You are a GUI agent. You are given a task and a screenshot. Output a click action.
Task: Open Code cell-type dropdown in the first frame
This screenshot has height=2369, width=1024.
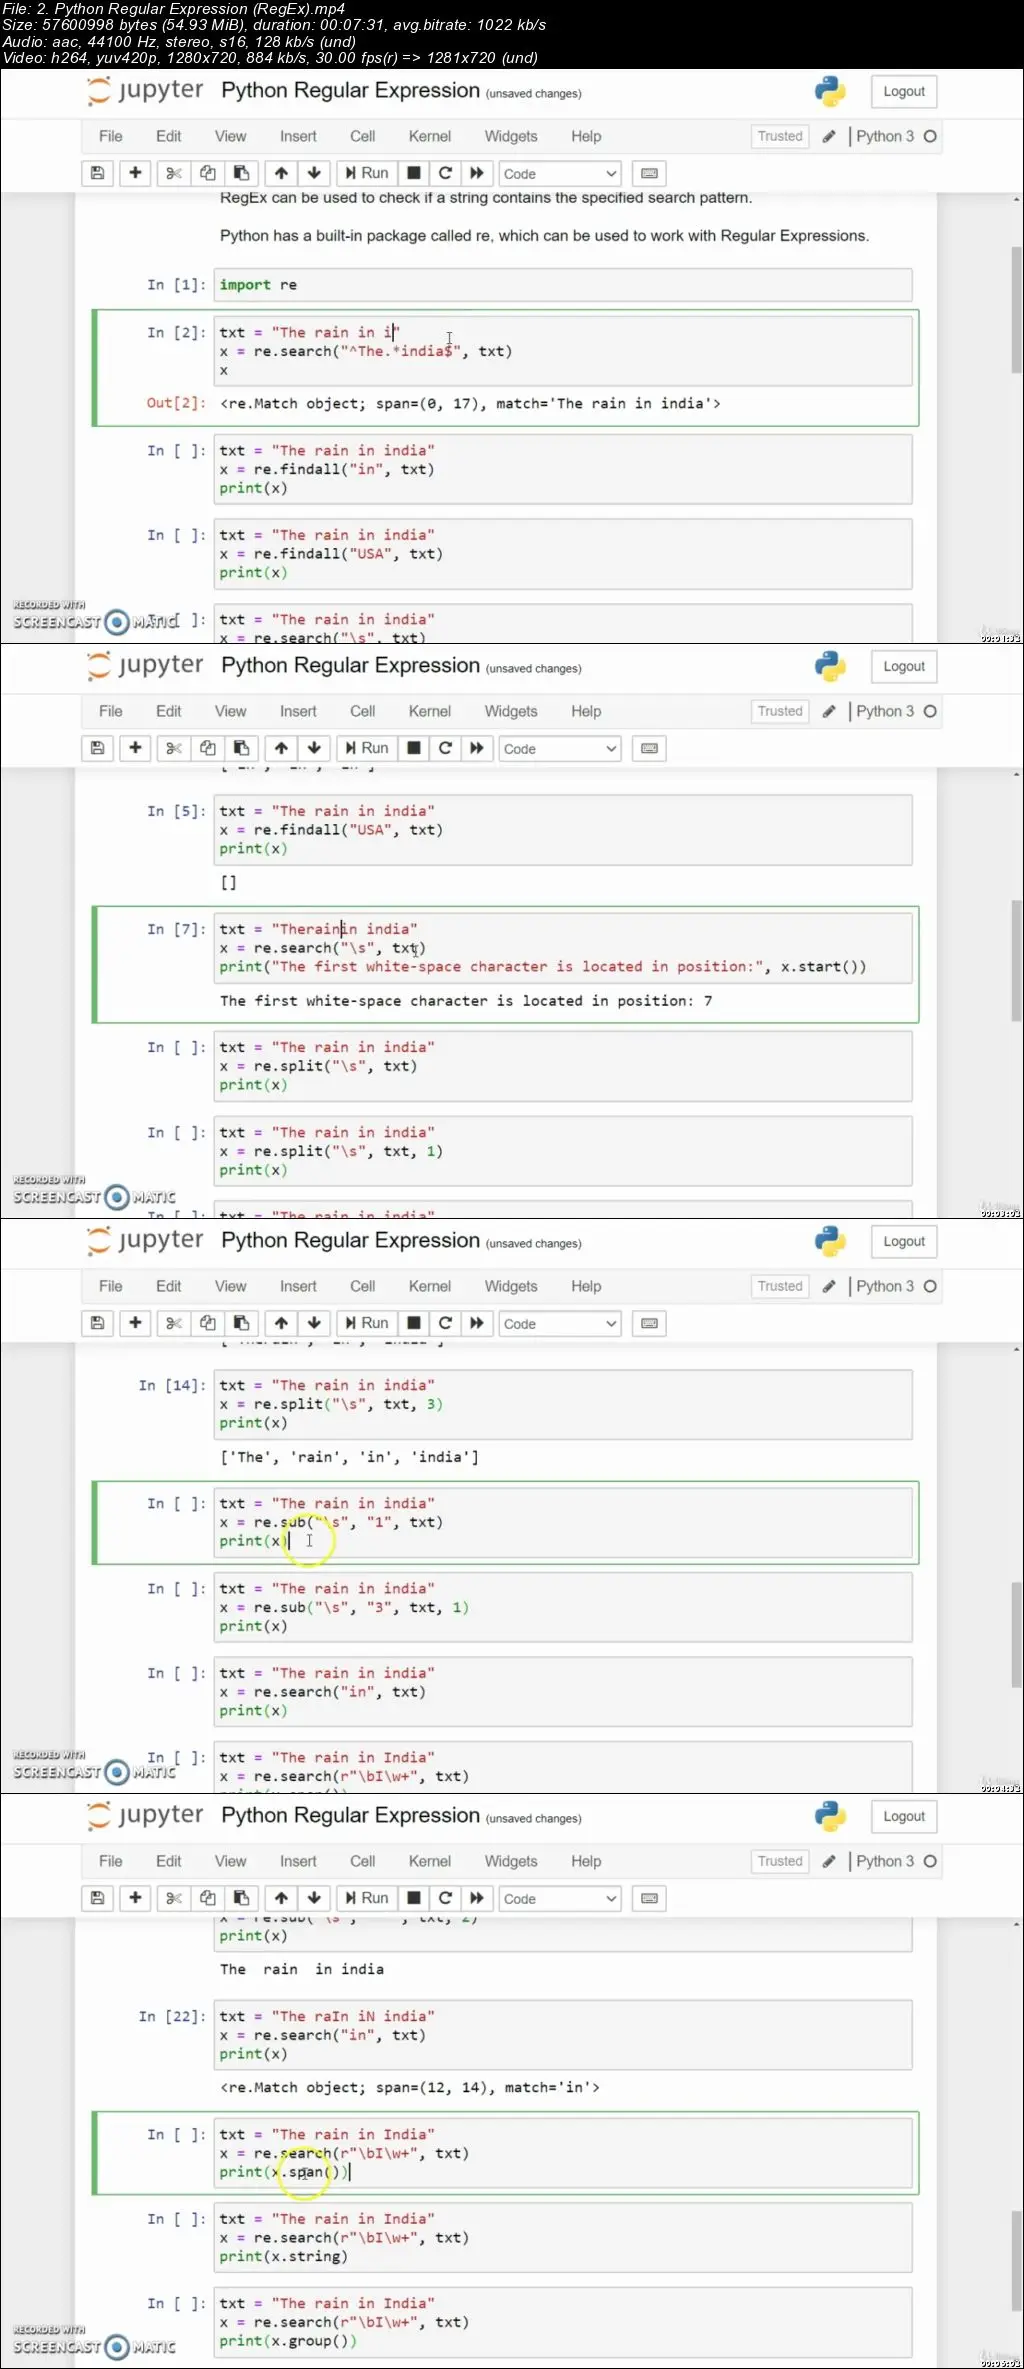tap(559, 174)
